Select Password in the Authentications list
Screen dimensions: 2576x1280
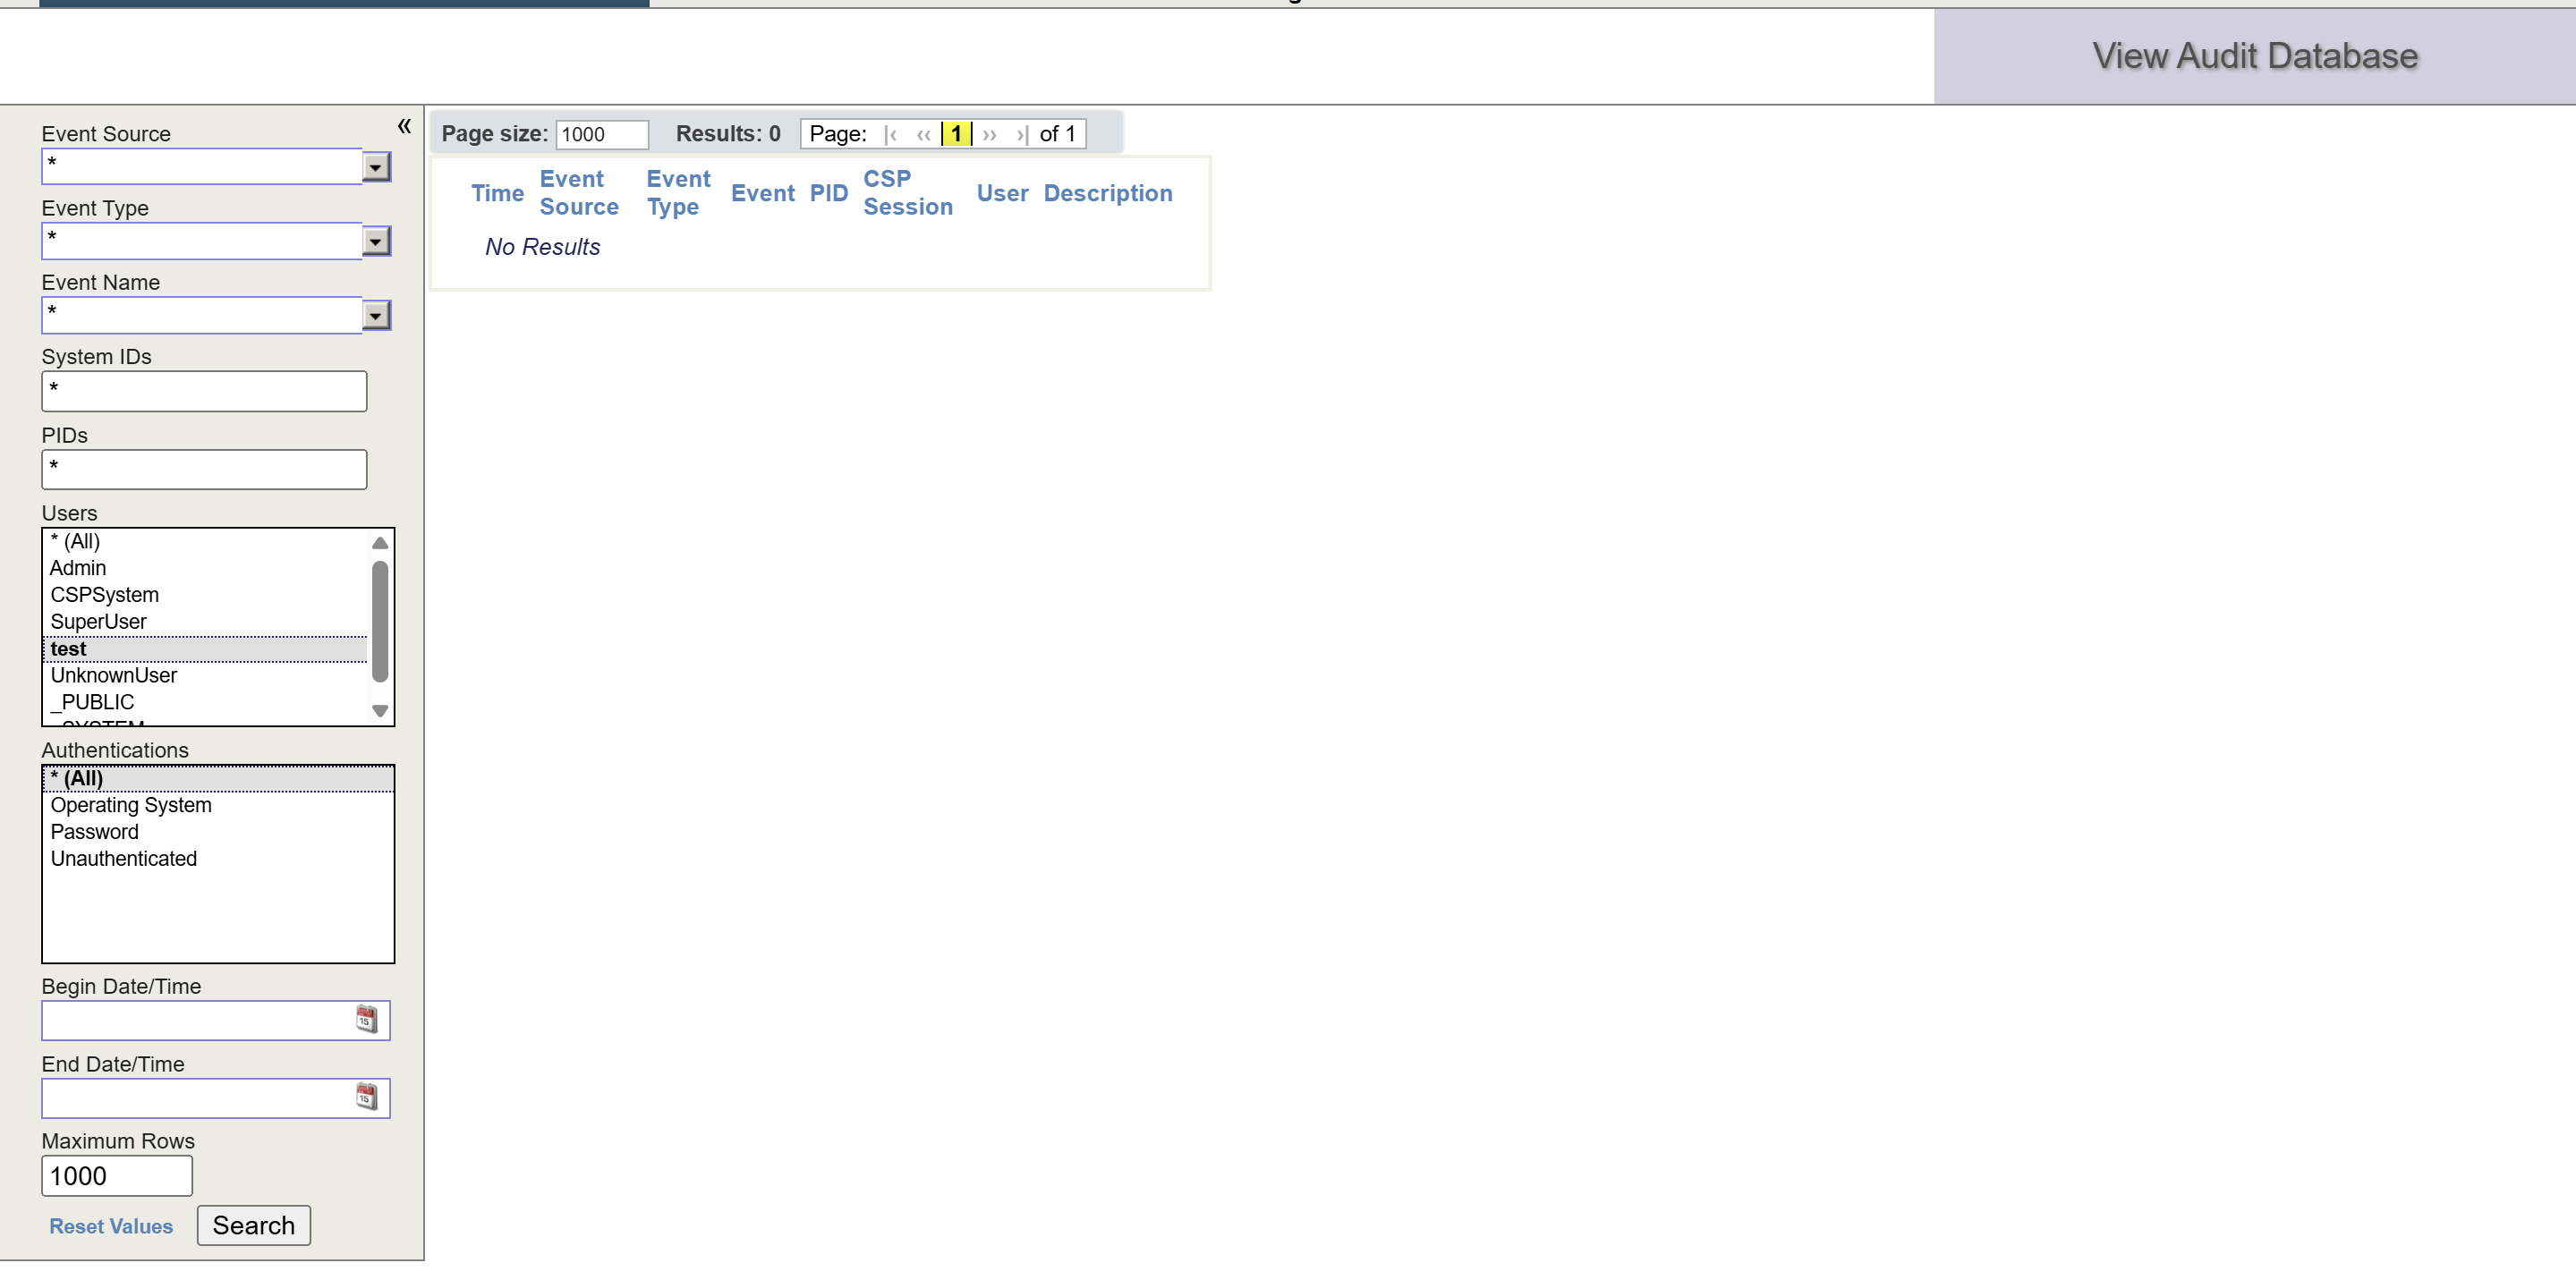95,832
